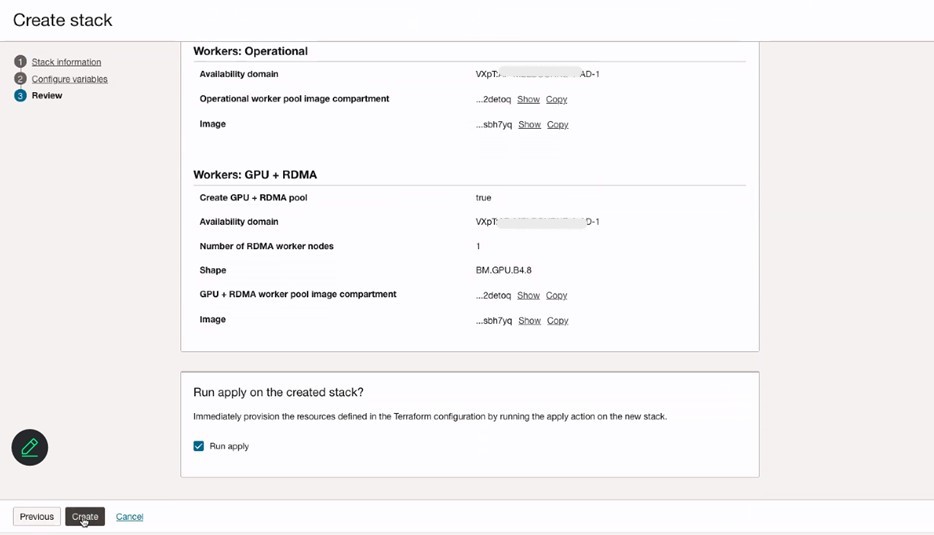Click the step 3 Review circle icon
This screenshot has height=535, width=934.
point(20,96)
